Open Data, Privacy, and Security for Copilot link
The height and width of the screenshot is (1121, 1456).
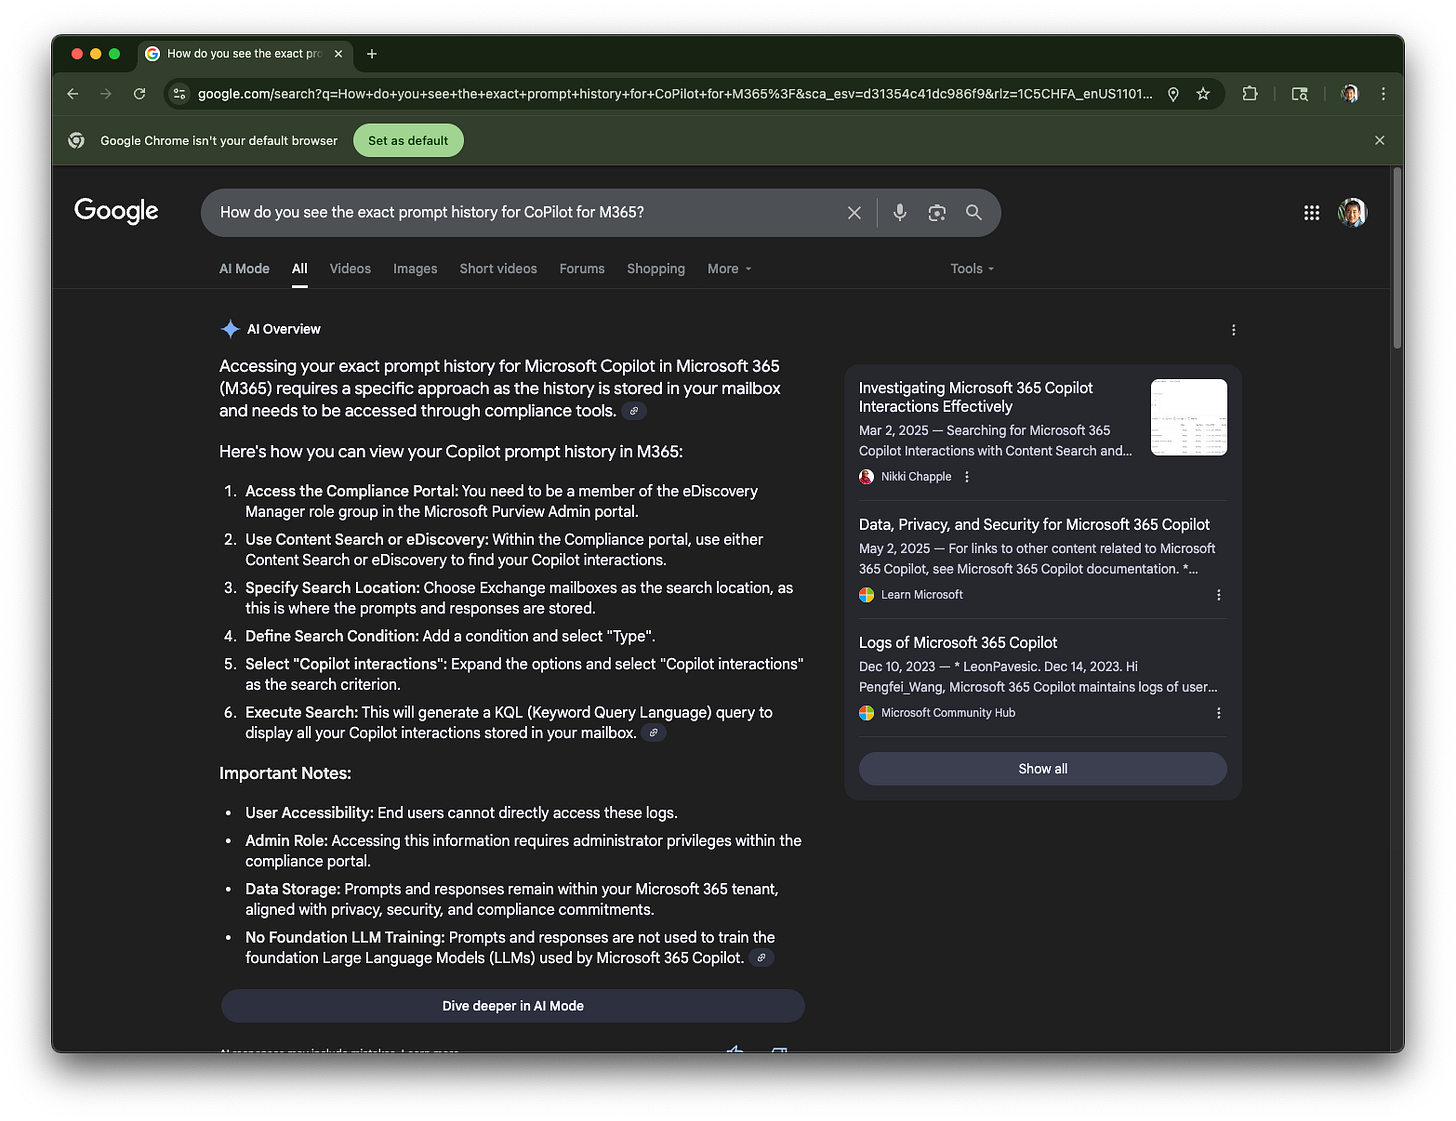1034,525
